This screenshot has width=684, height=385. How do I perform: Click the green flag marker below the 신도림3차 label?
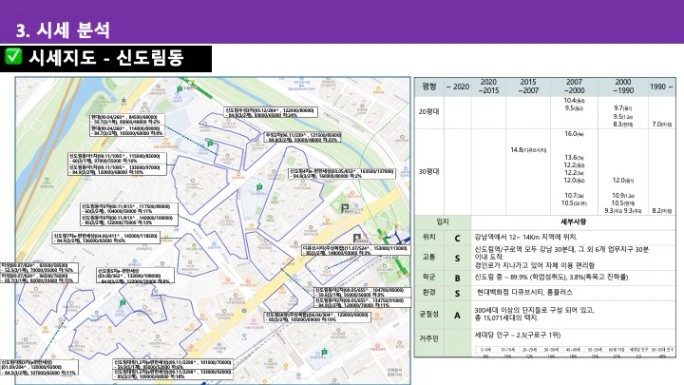pyautogui.click(x=324, y=352)
